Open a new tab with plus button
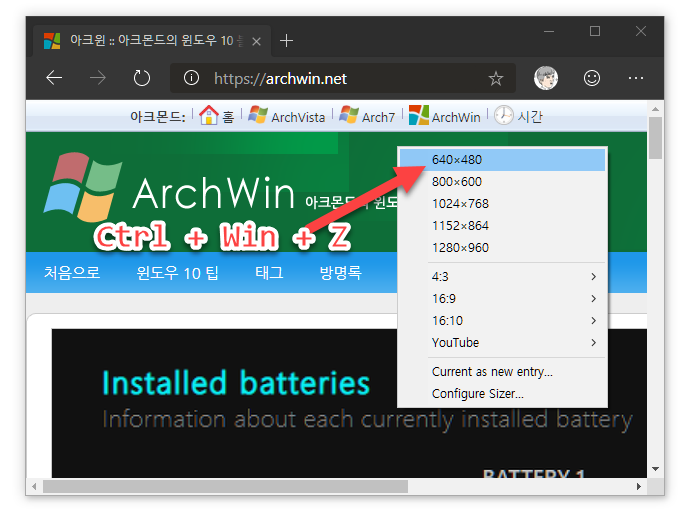 [x=286, y=41]
